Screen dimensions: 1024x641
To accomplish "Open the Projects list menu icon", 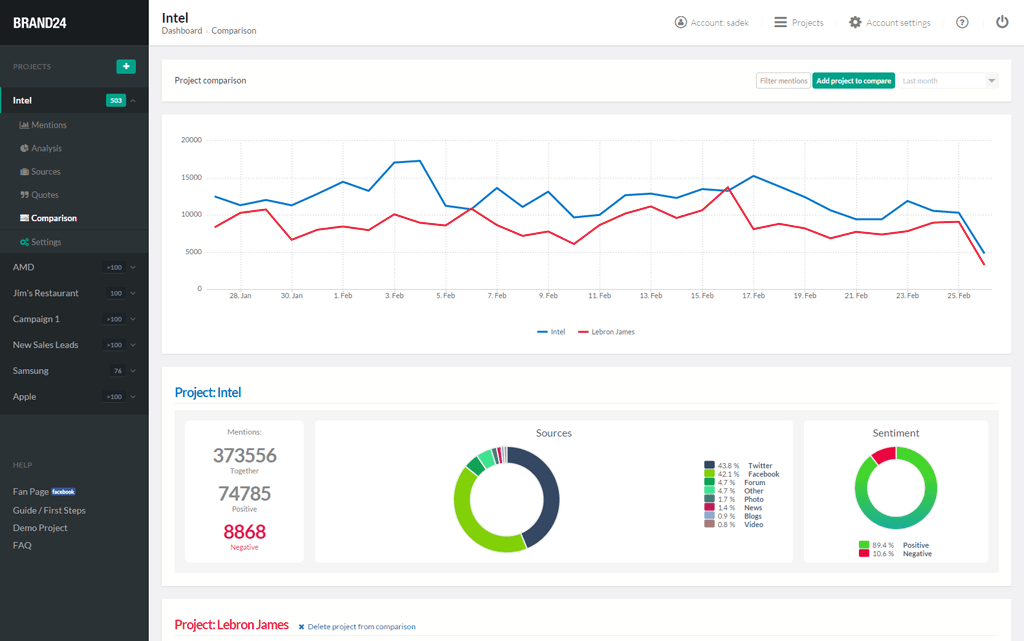I will pos(780,22).
